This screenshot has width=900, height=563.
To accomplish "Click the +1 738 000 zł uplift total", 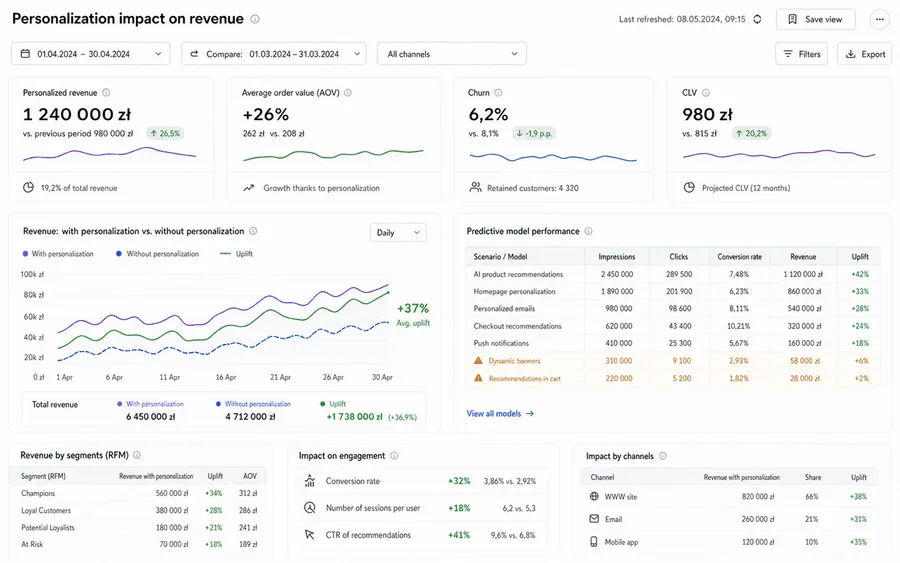I will 354,417.
